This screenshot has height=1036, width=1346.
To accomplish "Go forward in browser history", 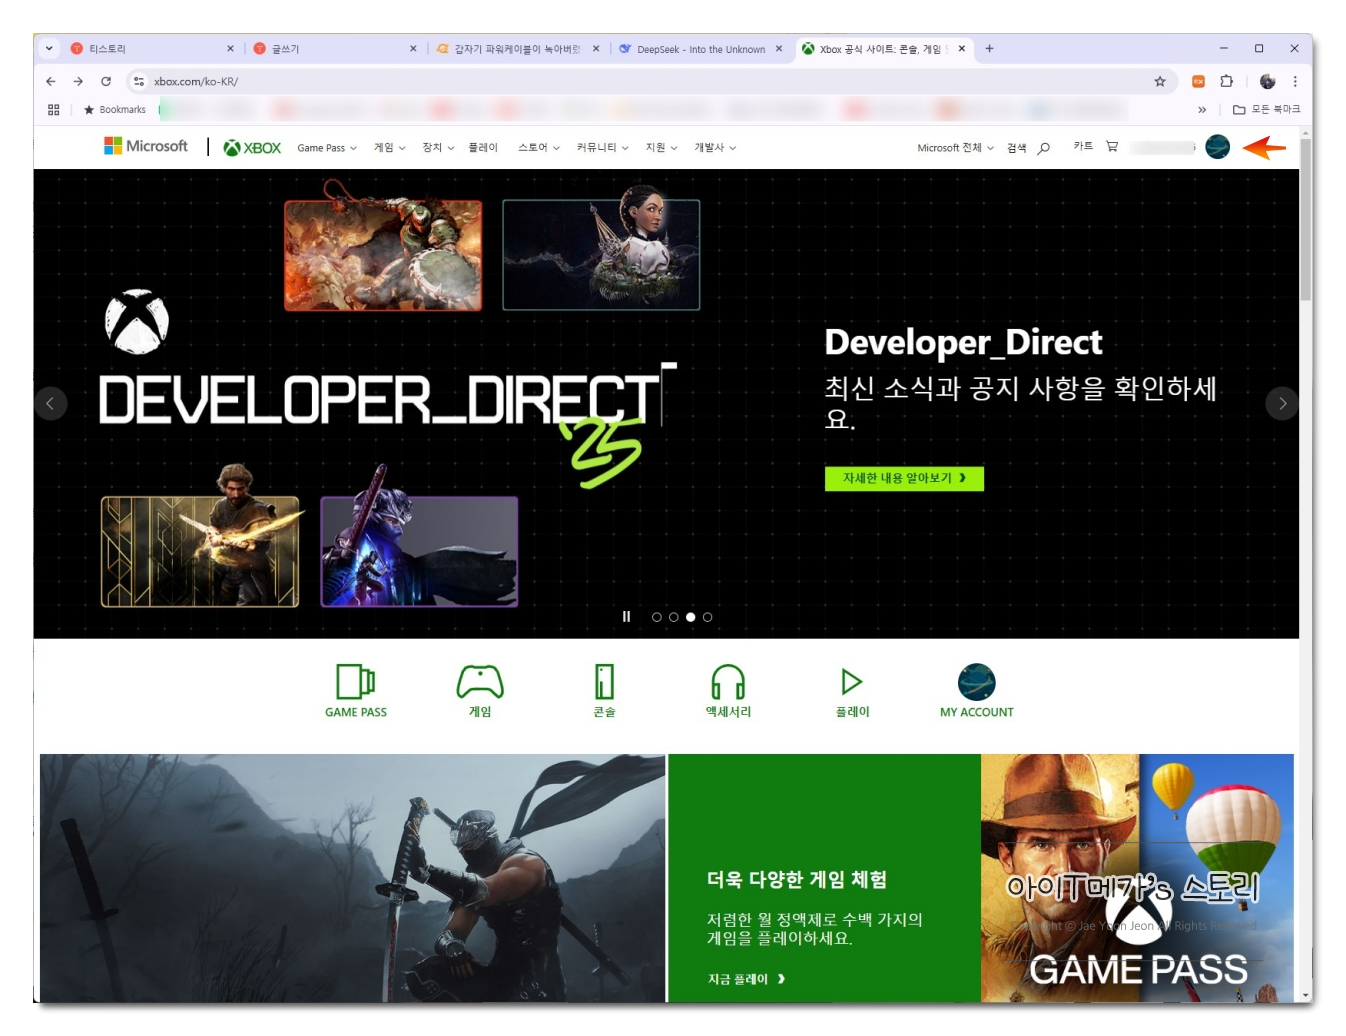I will (78, 81).
